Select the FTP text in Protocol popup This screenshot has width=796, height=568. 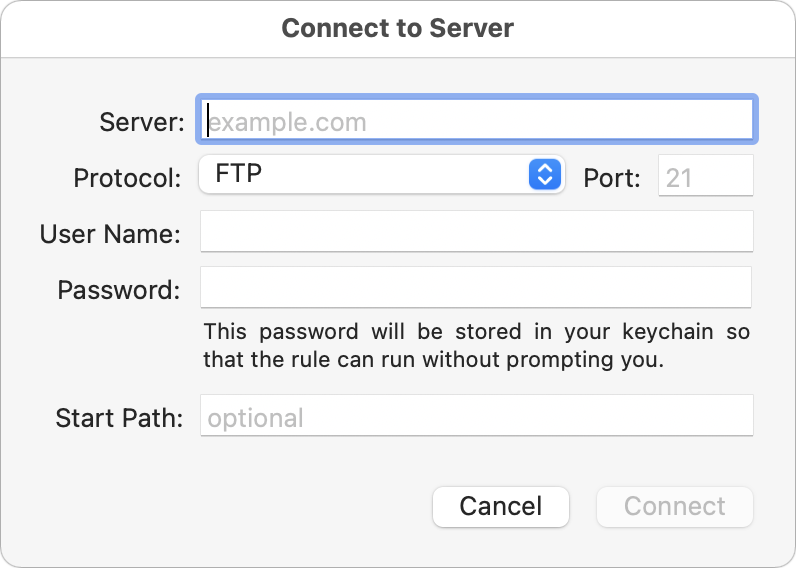(239, 174)
